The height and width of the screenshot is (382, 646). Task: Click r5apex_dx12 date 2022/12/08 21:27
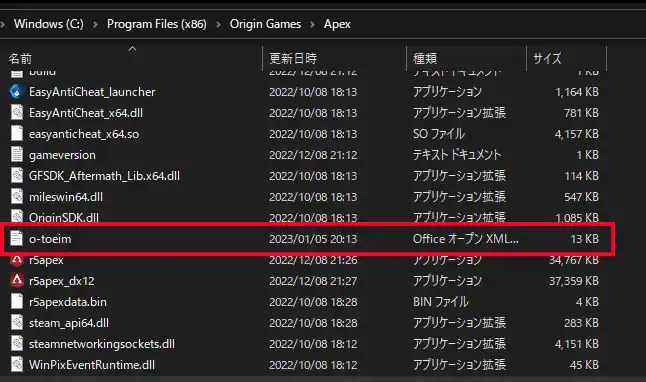tap(313, 281)
